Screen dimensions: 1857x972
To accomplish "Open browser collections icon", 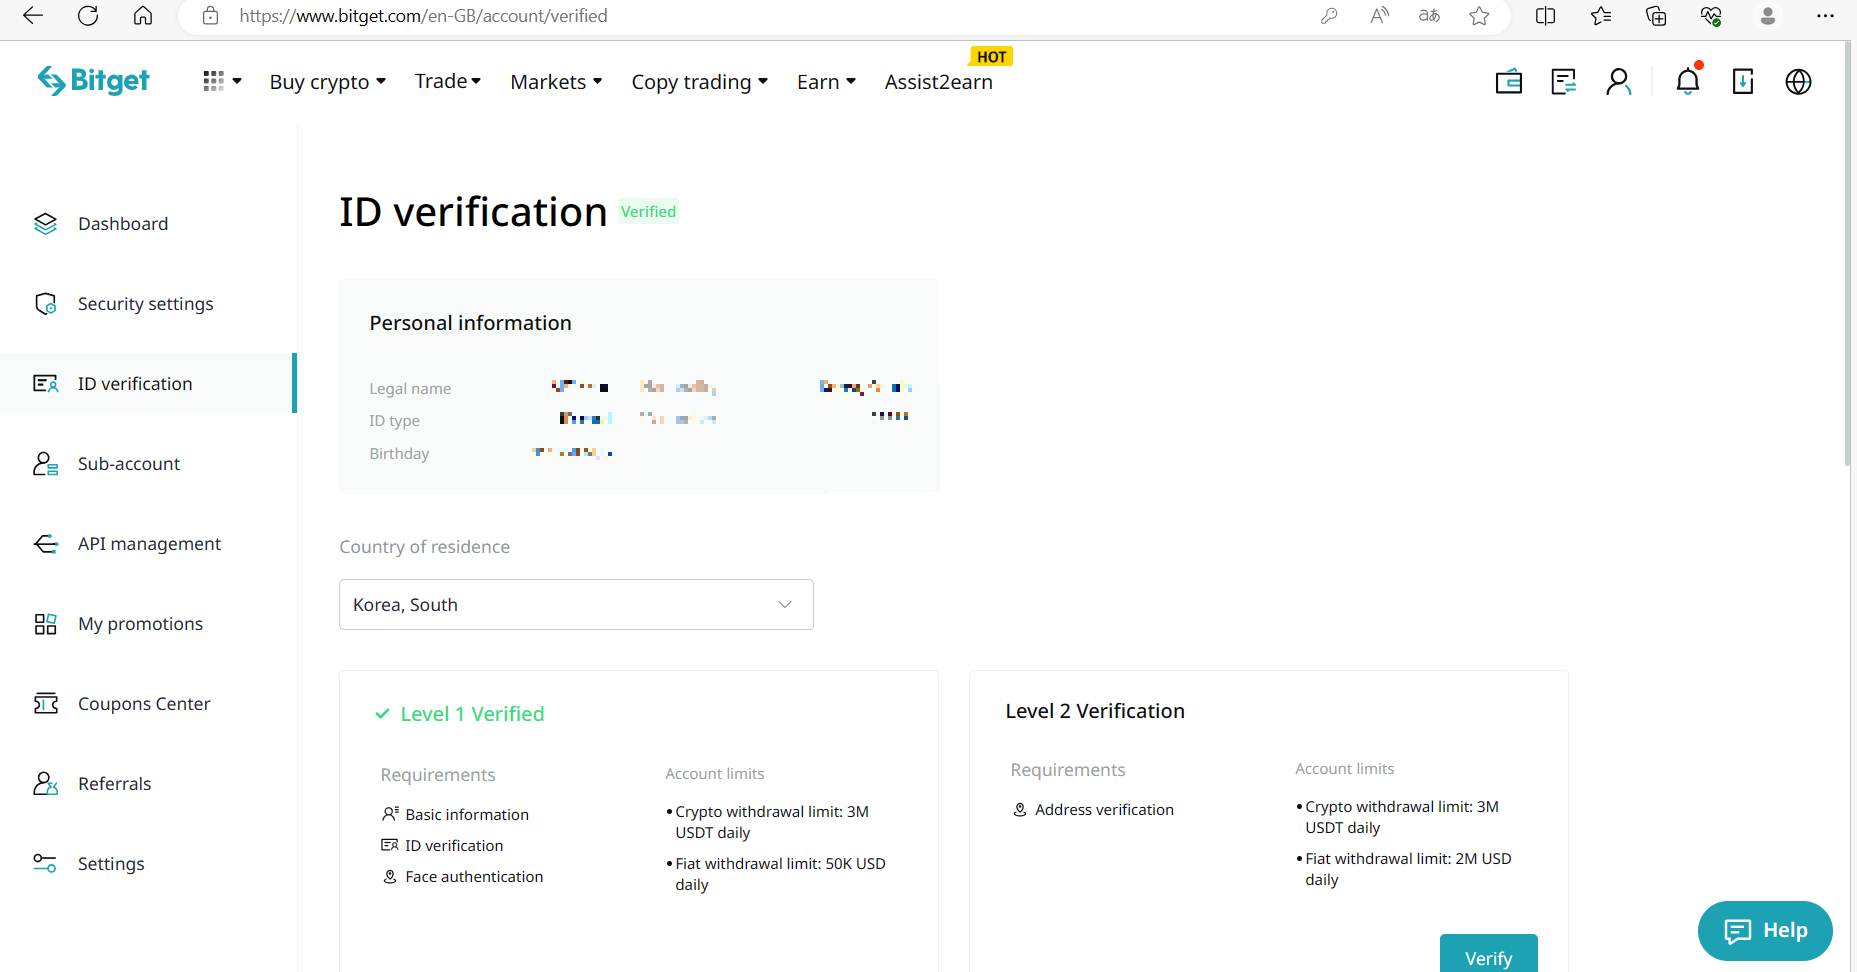I will pos(1656,16).
